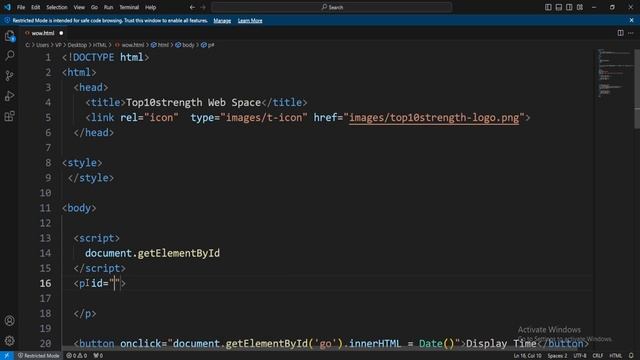Open the Terminal menu
Viewport: 640px width, 360px height.
[129, 7]
